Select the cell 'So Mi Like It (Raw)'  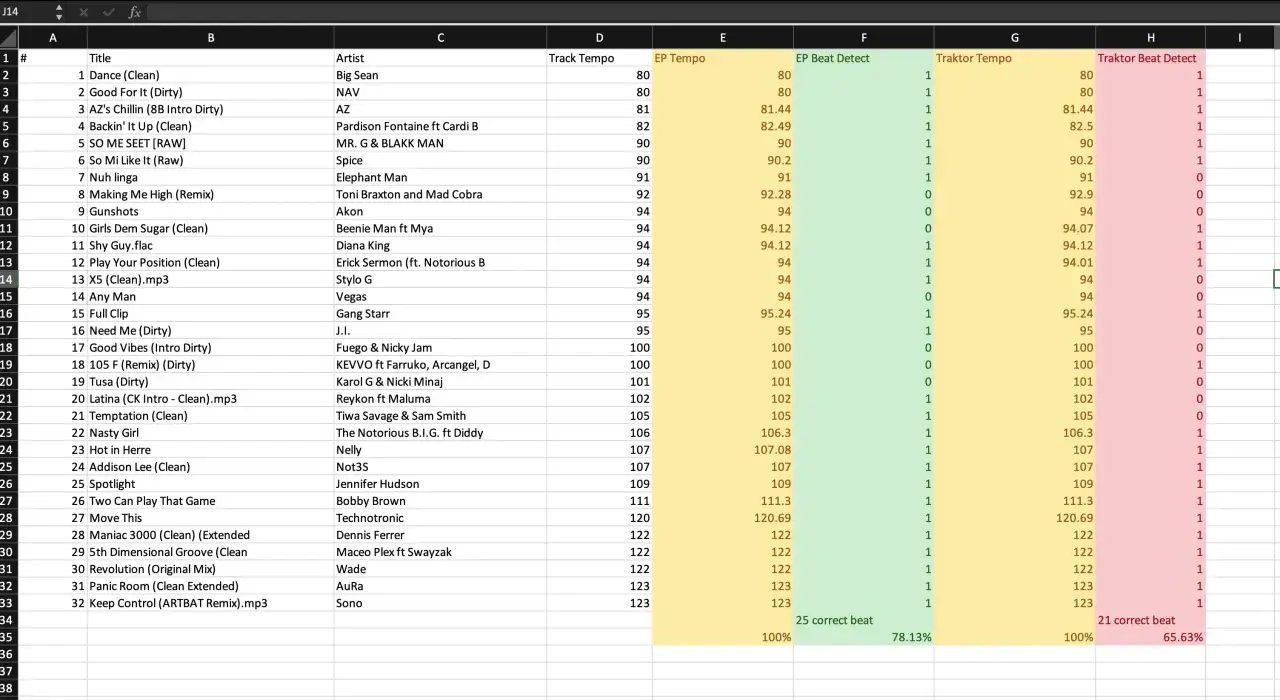(211, 160)
